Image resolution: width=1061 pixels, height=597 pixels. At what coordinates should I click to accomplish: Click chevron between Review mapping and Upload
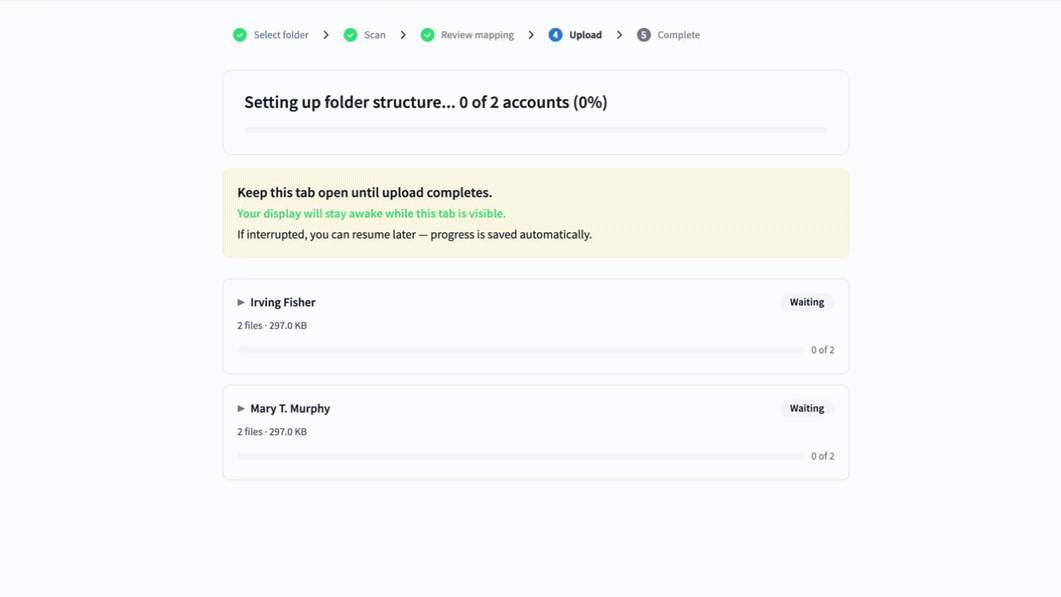tap(531, 35)
